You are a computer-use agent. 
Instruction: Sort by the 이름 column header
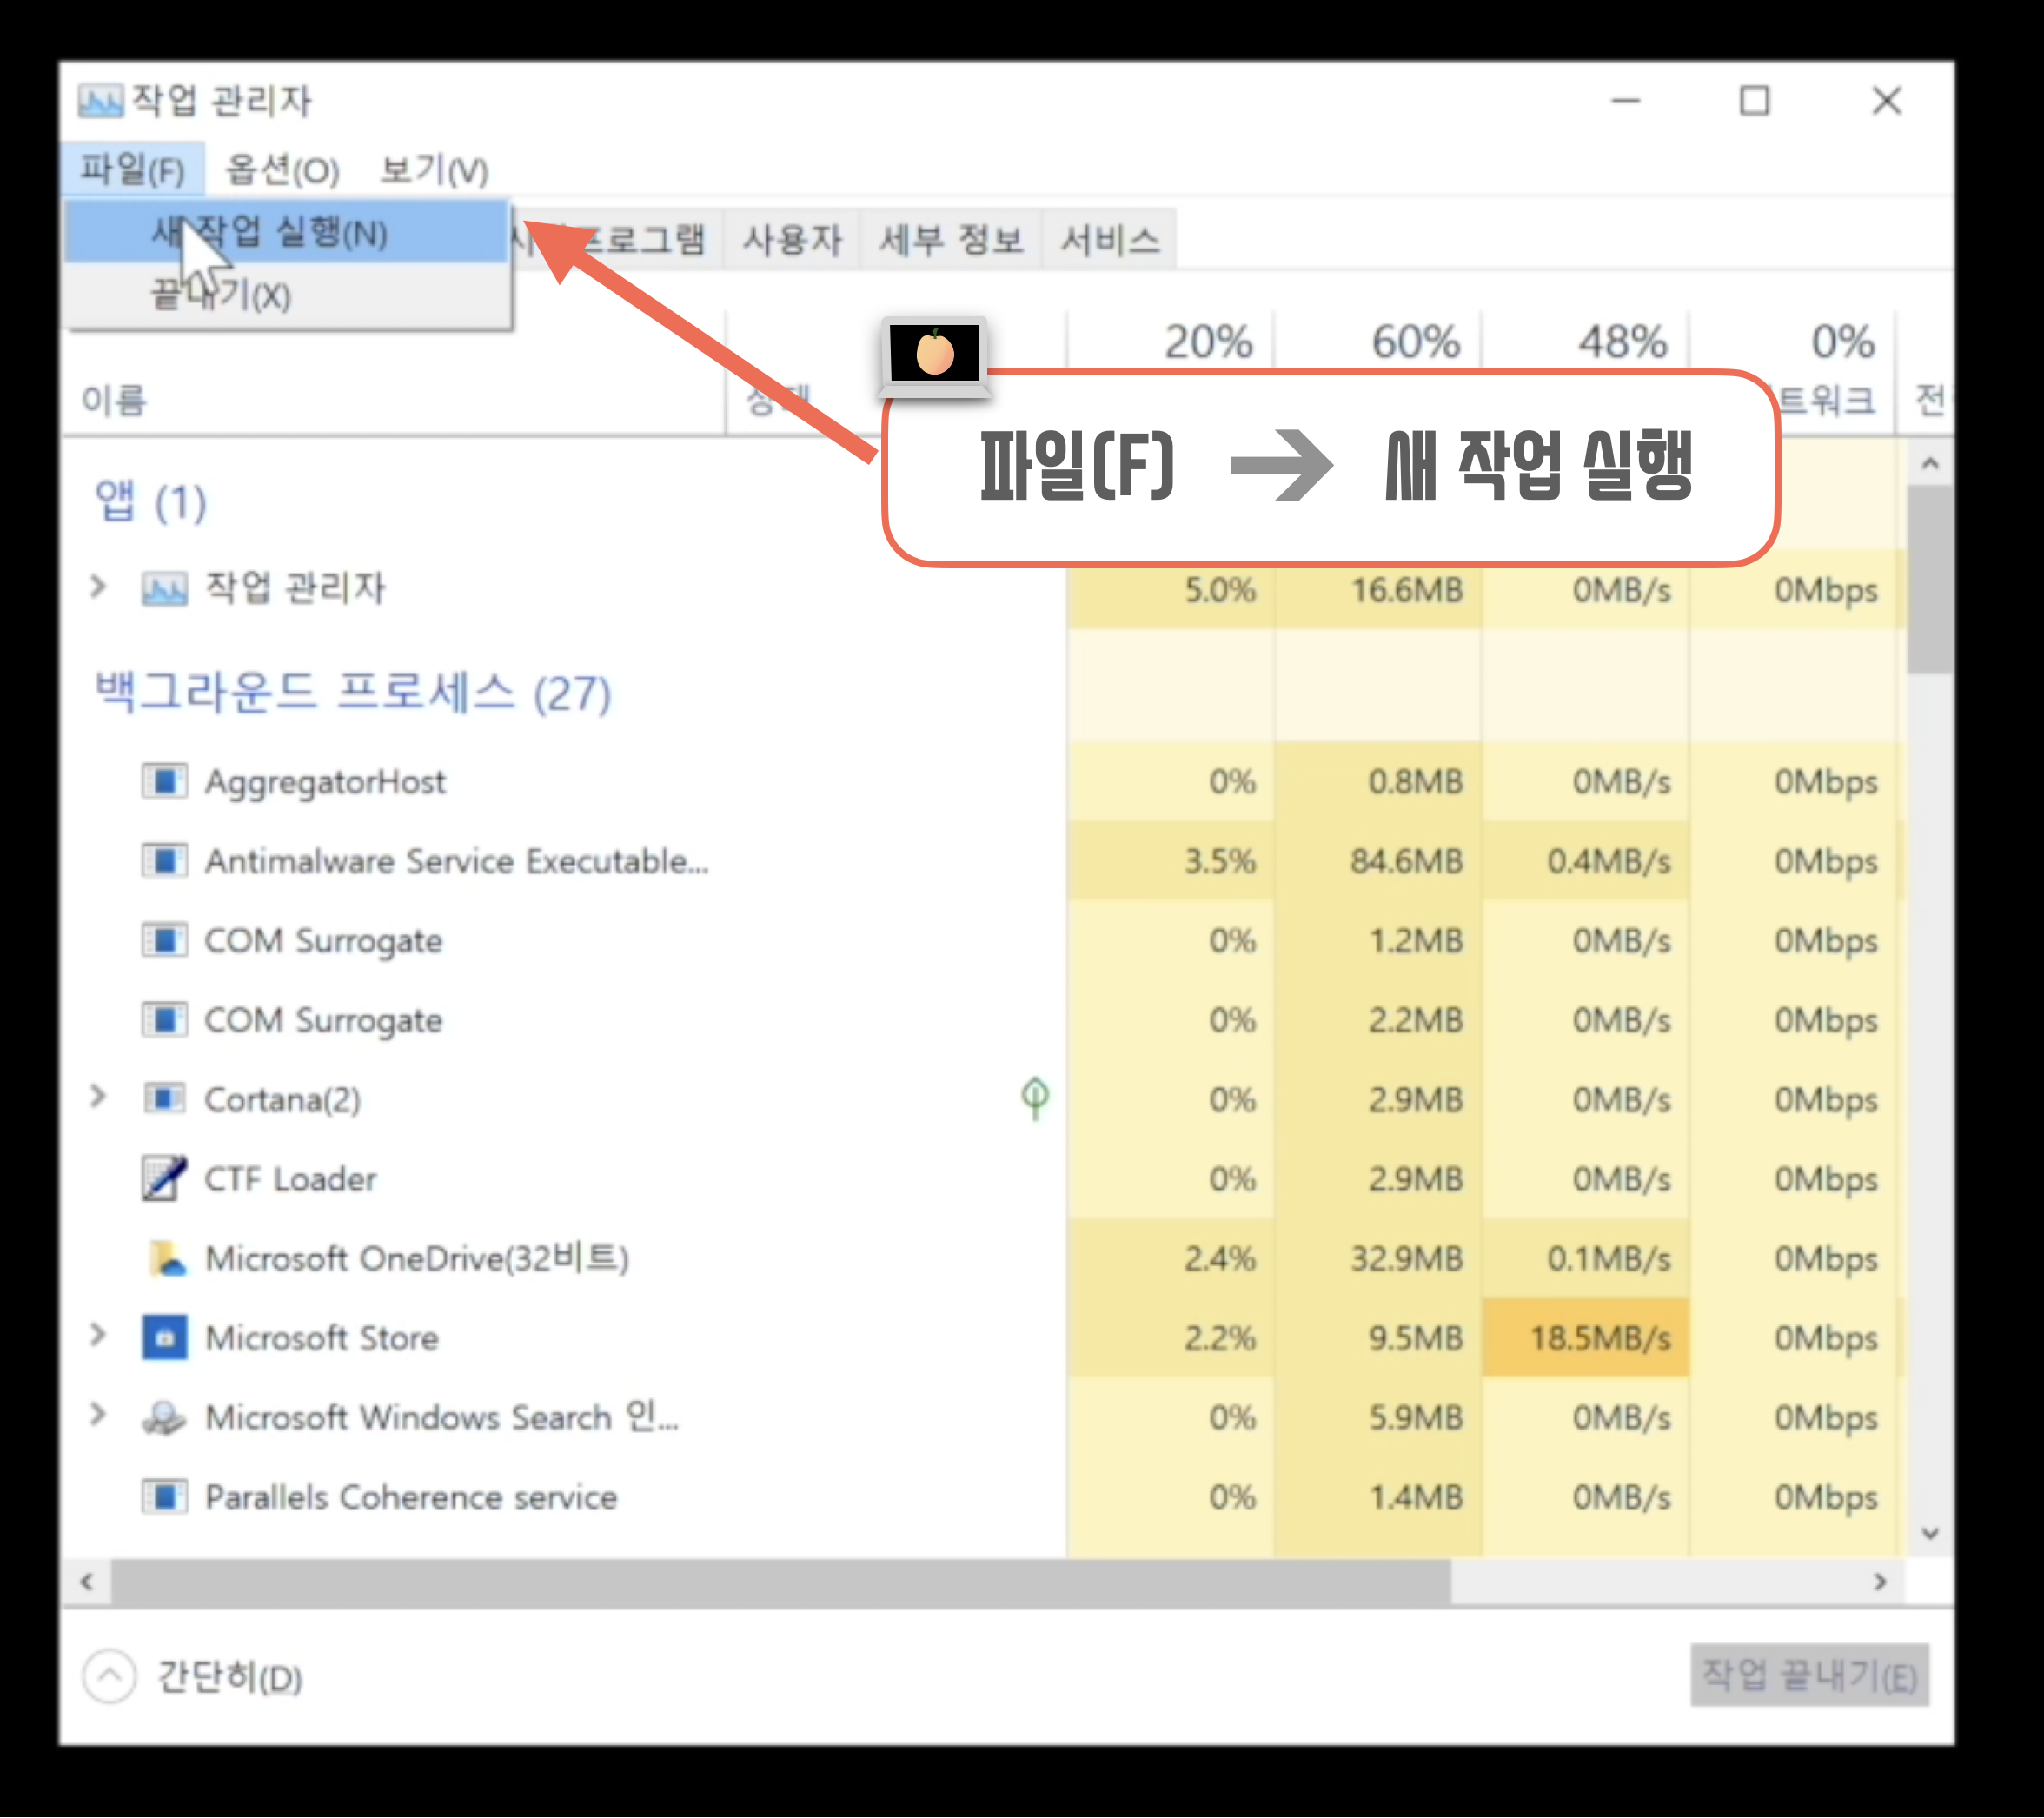(114, 401)
